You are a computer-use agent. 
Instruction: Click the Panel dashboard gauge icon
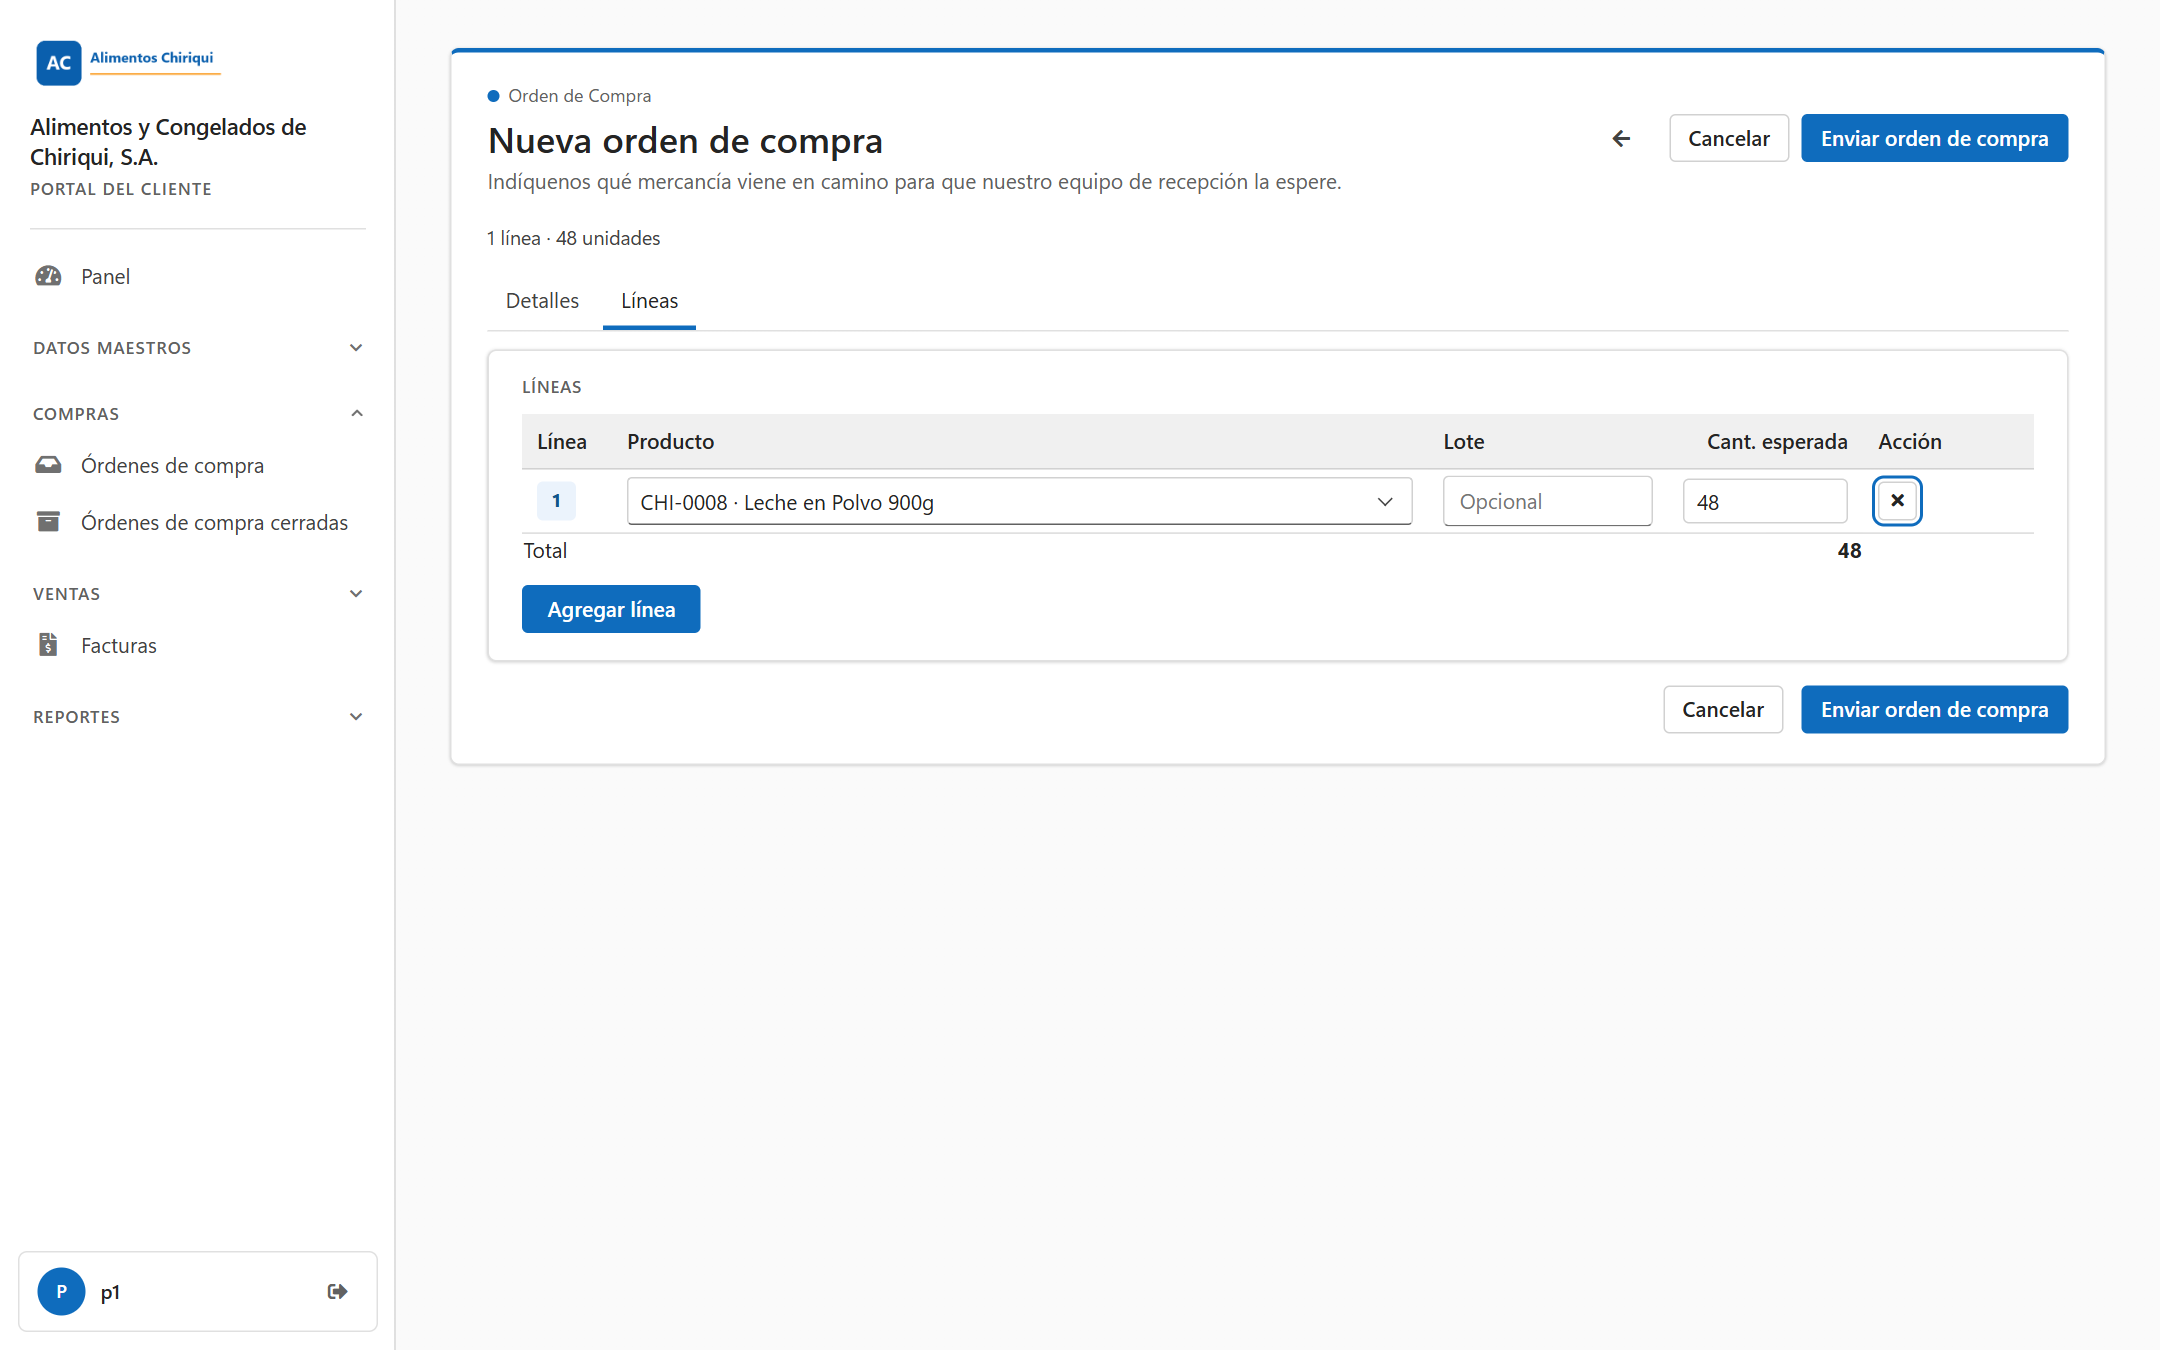pos(48,276)
